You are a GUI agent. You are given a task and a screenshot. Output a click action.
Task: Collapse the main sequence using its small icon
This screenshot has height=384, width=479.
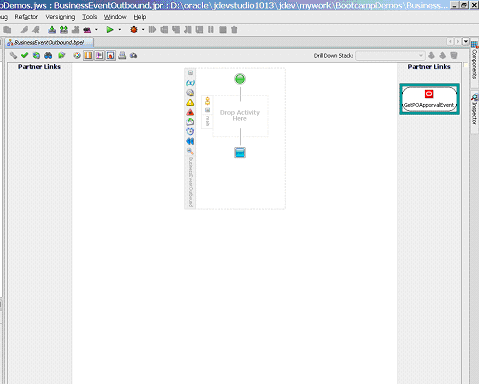pos(207,110)
